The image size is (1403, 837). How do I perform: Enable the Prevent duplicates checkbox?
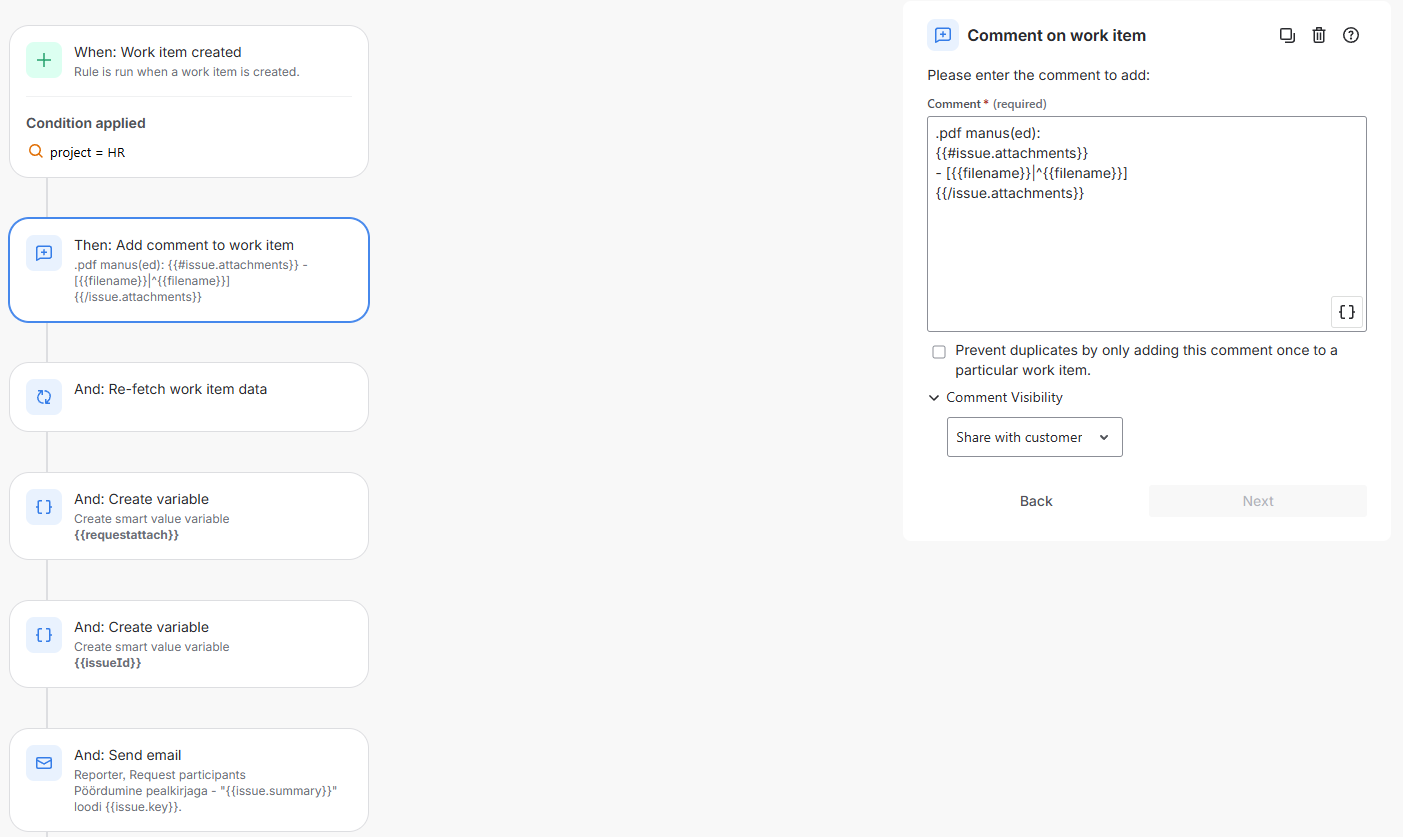coord(938,351)
